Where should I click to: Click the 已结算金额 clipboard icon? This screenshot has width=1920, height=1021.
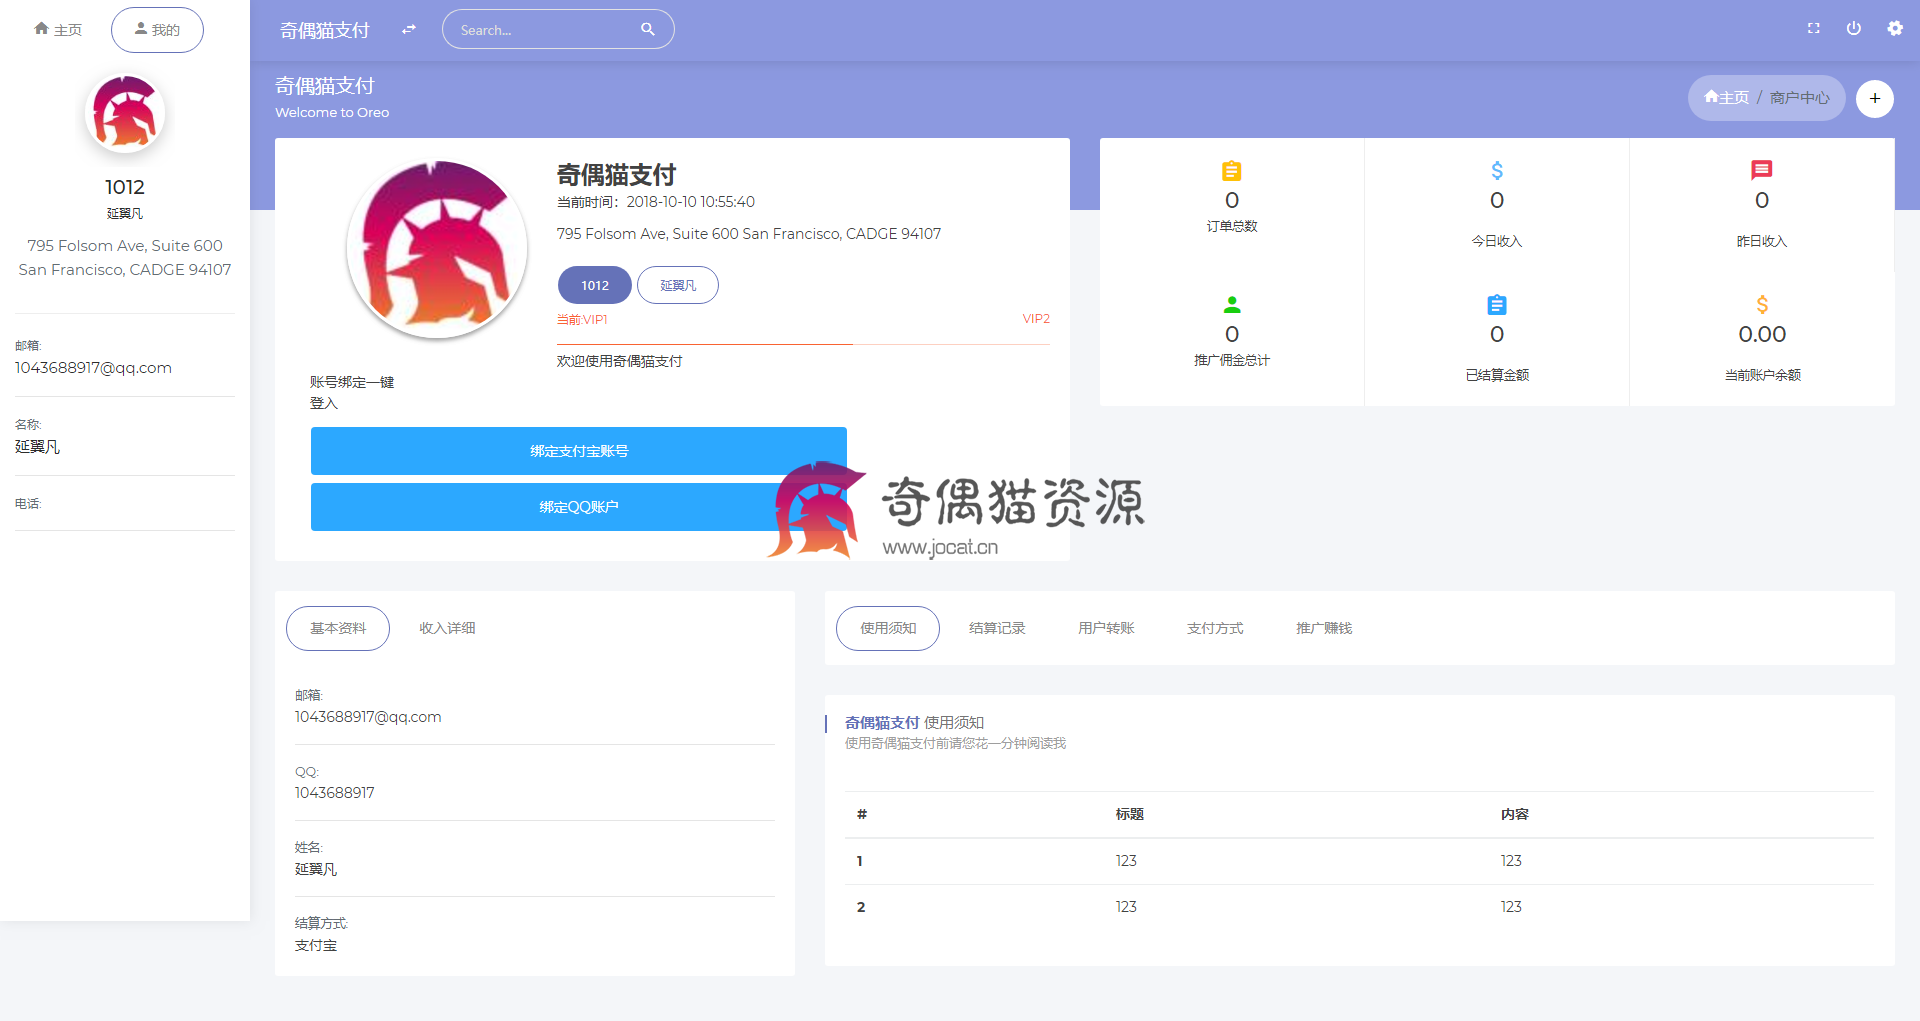1497,305
